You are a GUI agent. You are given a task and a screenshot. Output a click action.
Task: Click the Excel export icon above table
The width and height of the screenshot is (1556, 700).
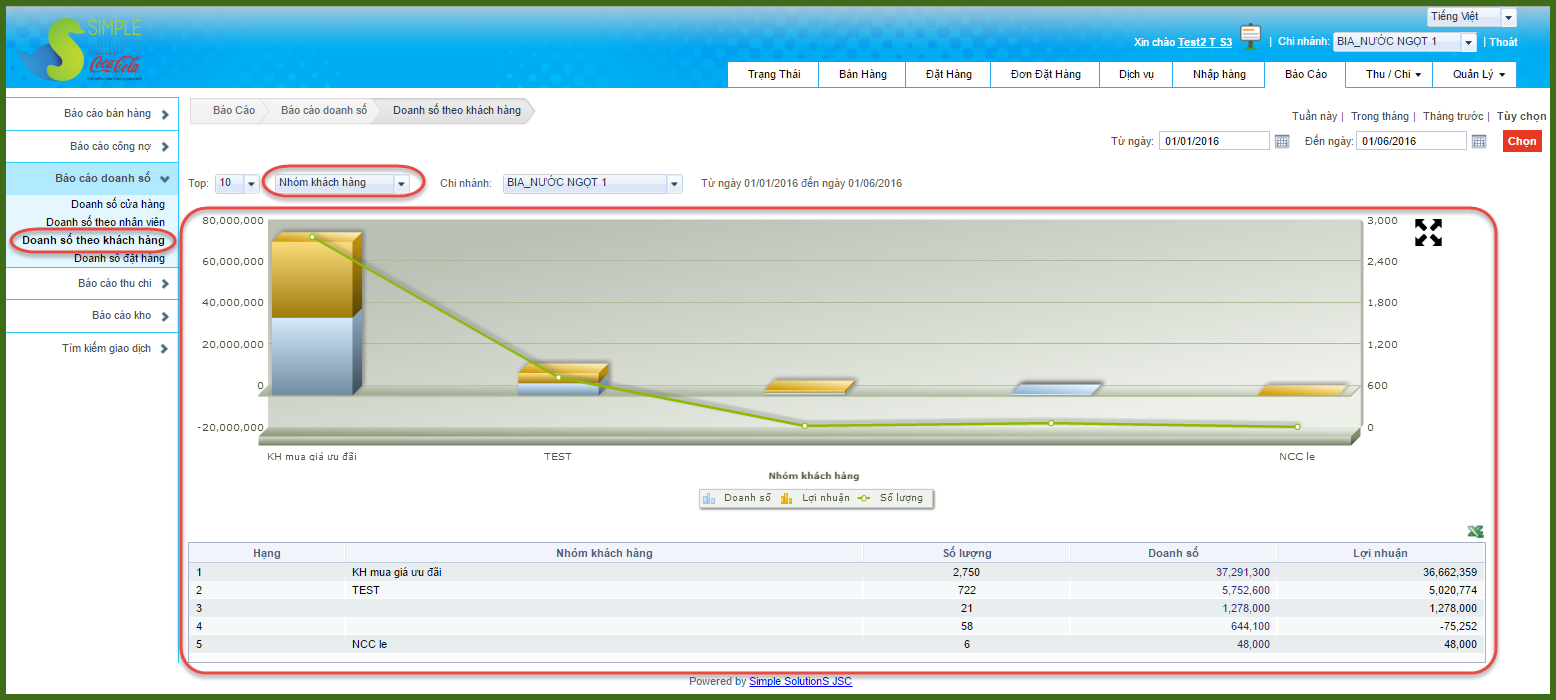(x=1475, y=531)
